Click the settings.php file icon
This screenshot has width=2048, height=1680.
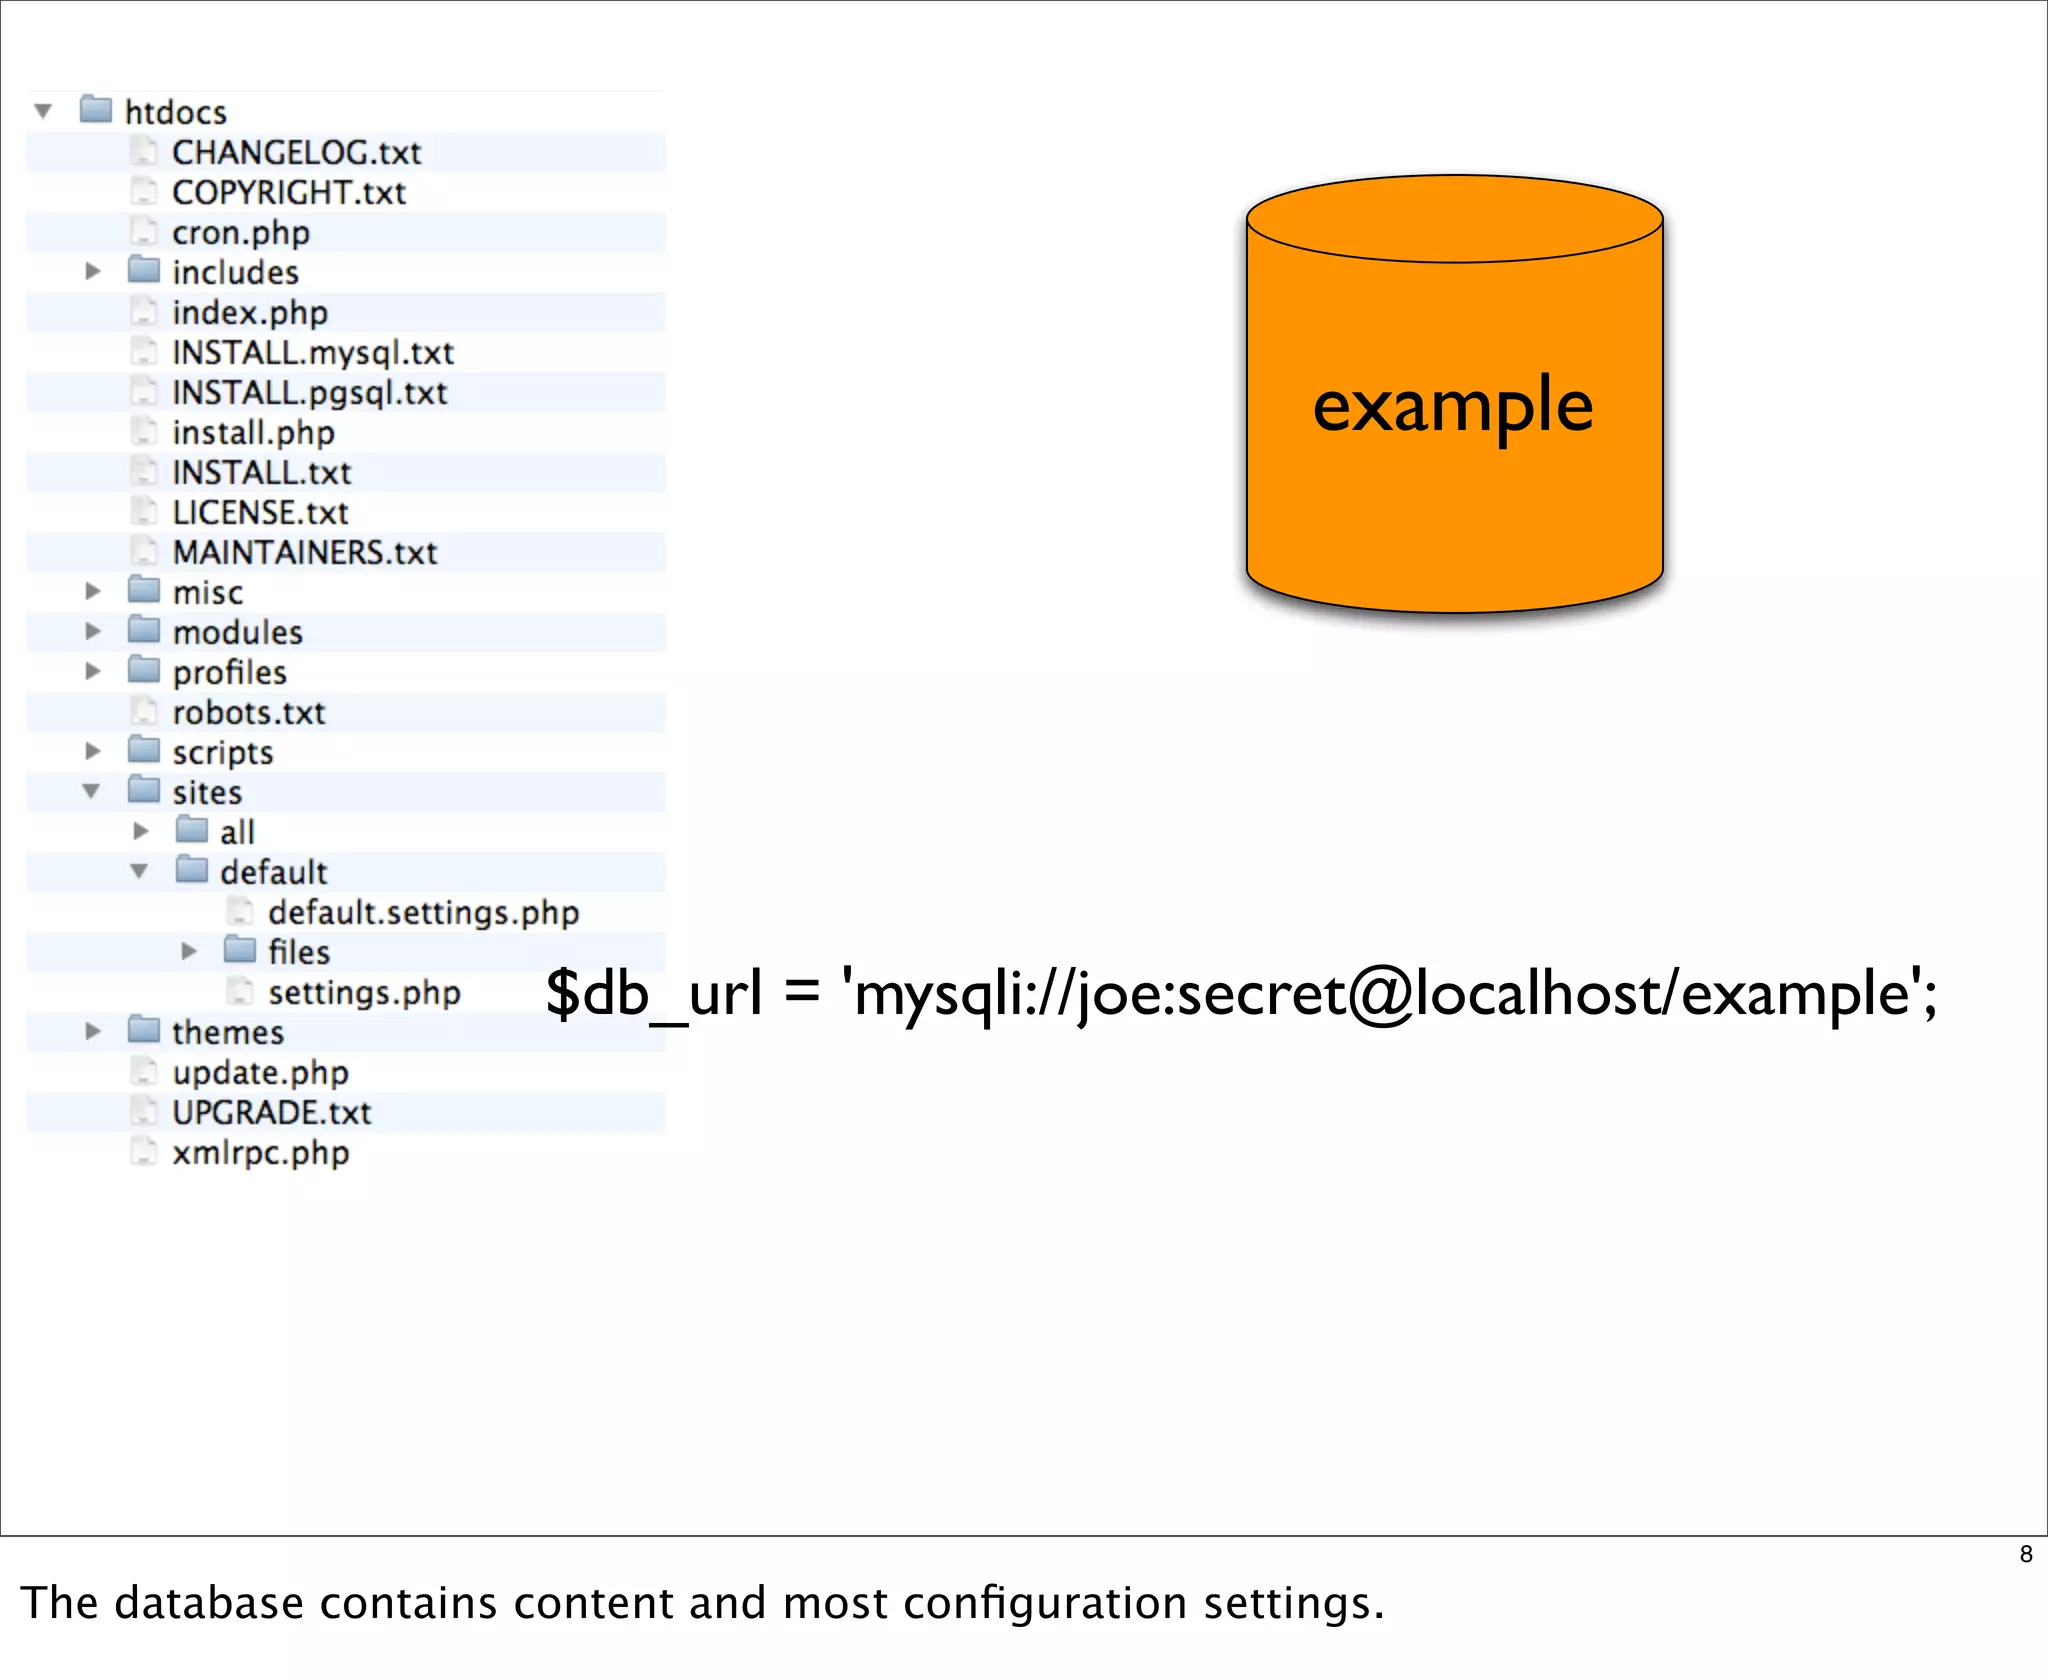(x=240, y=991)
